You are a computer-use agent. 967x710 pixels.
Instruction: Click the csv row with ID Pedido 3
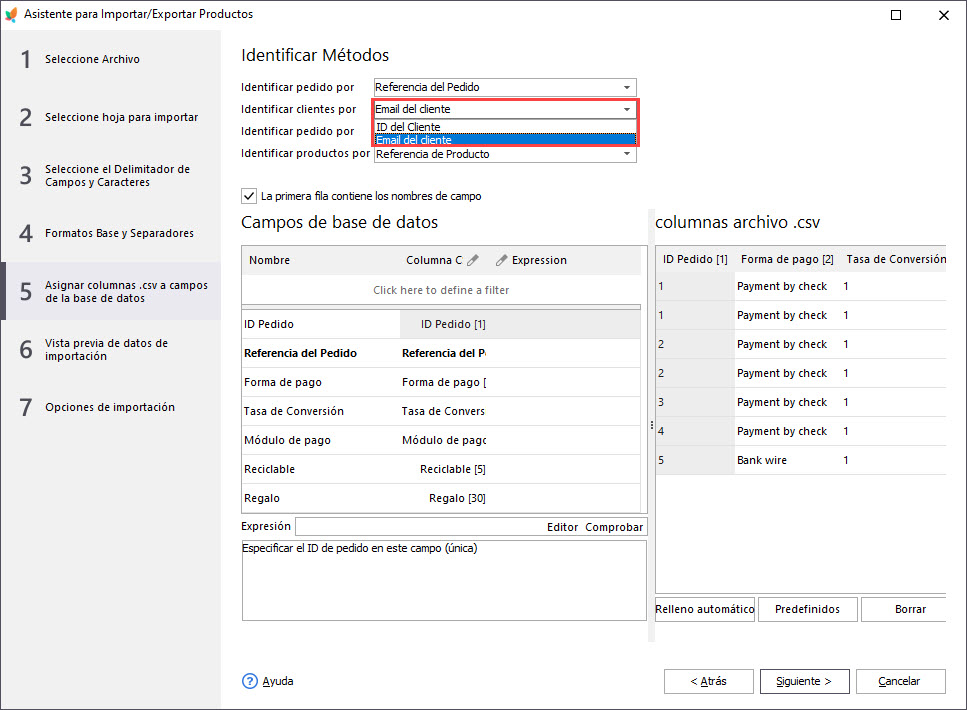[800, 402]
